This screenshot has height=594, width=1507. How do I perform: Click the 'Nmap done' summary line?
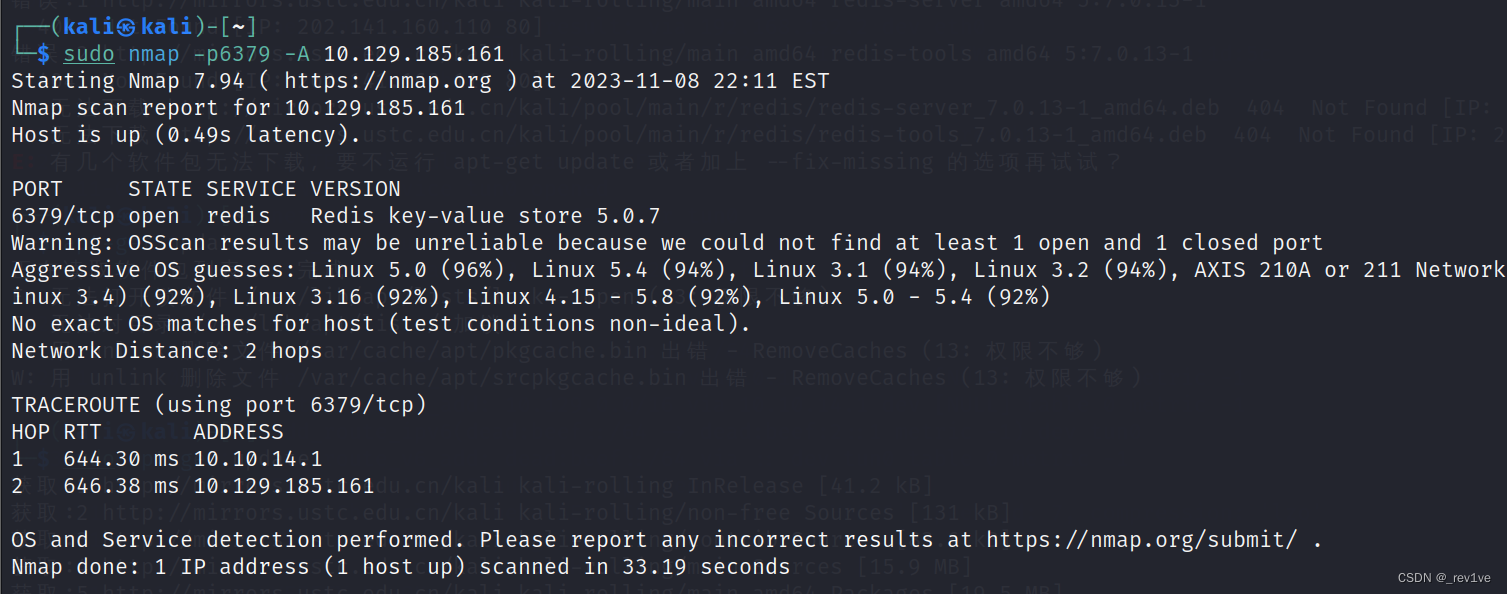tap(400, 567)
